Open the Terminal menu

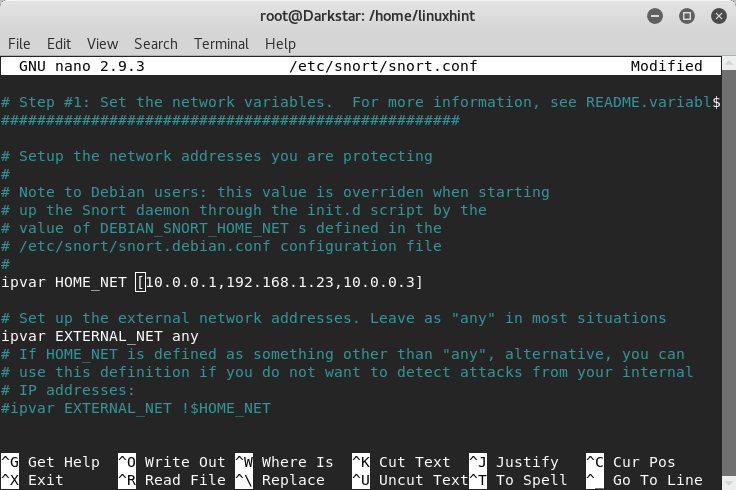[x=221, y=44]
